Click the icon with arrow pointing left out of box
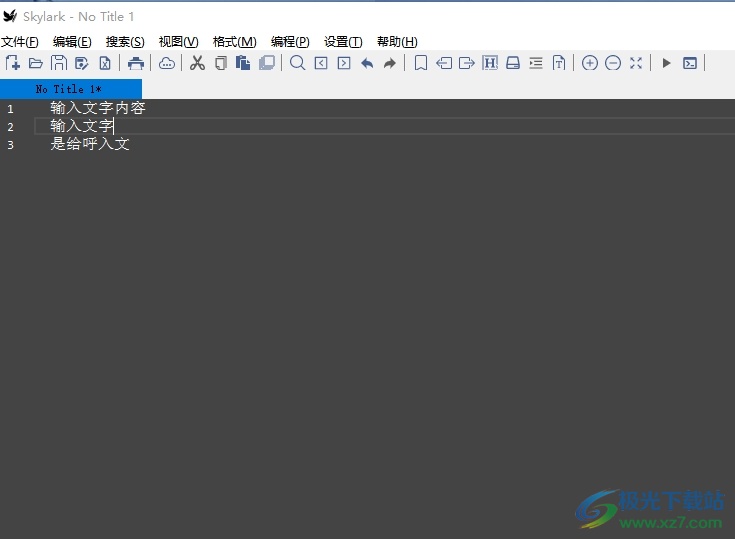735x539 pixels. [x=444, y=63]
